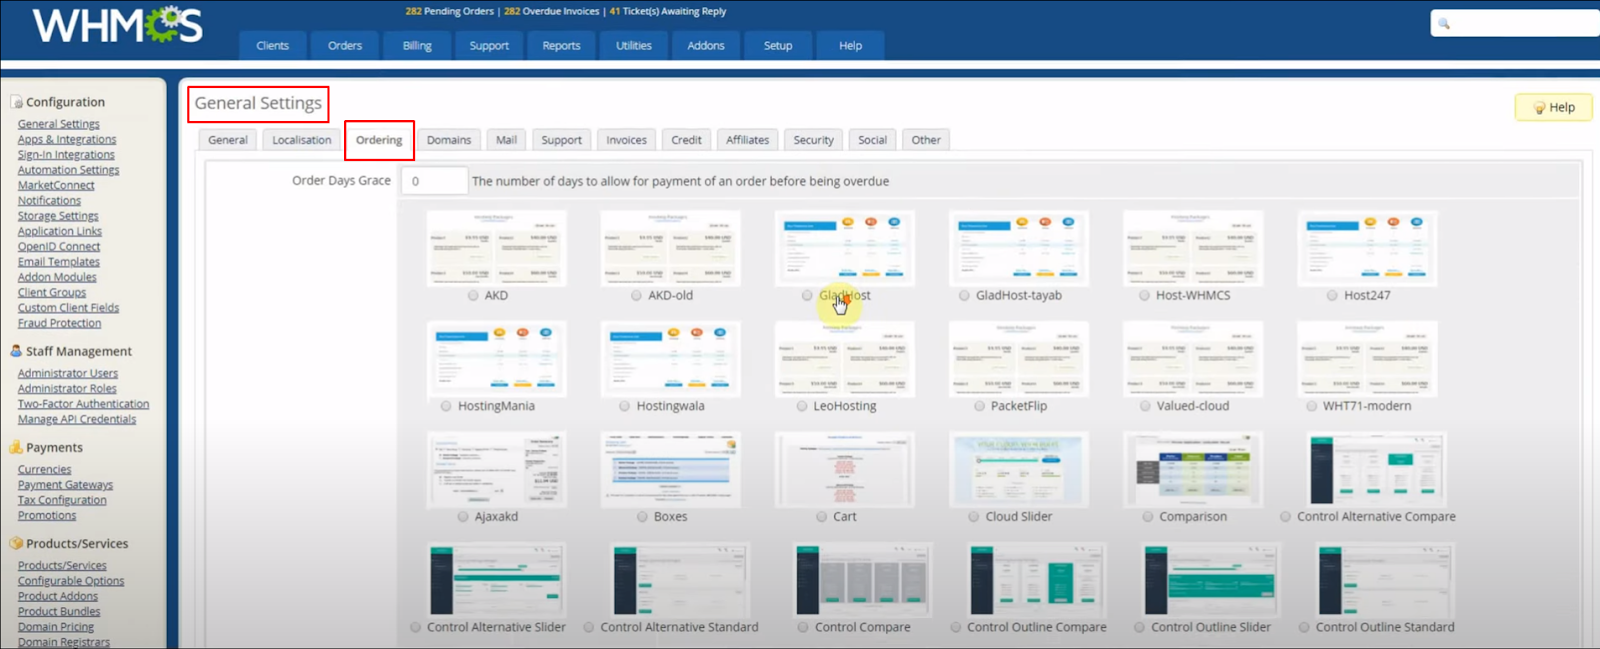The width and height of the screenshot is (1600, 649).
Task: Select the AKD-old radio button
Action: click(636, 296)
